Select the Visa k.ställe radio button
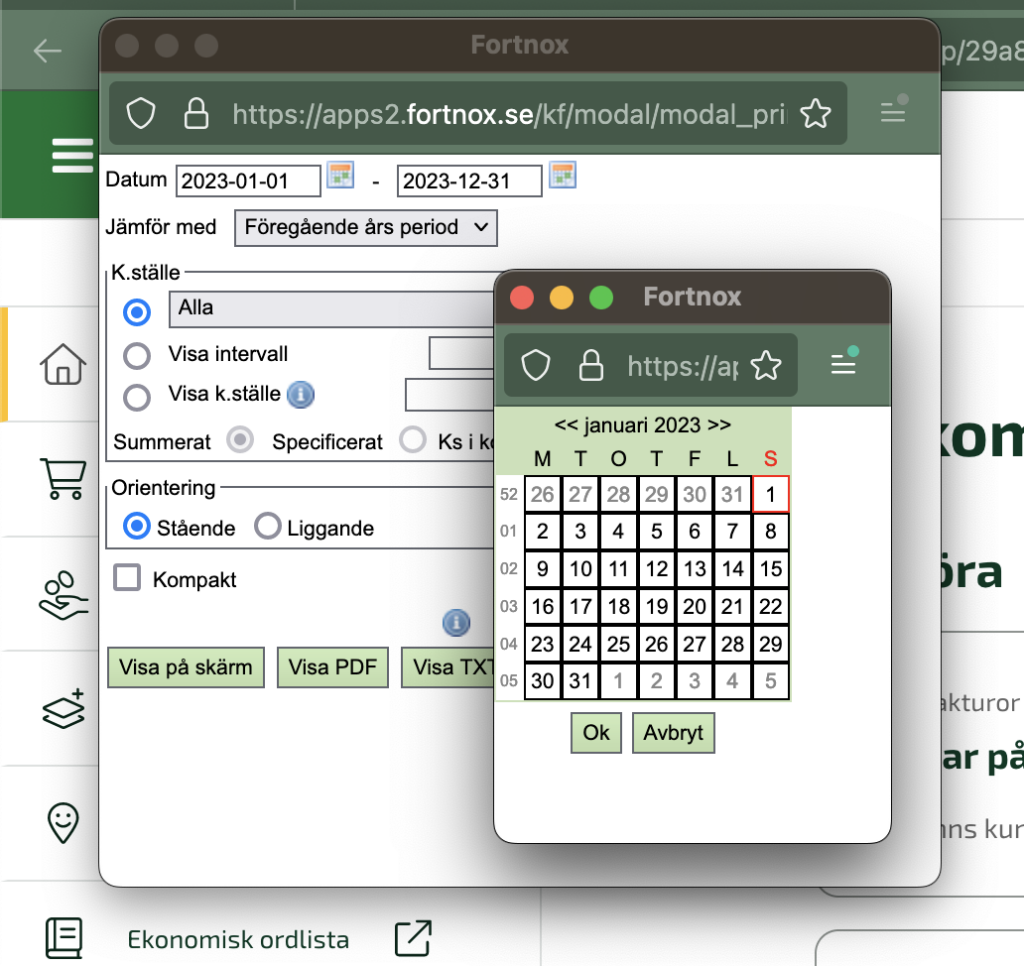The height and width of the screenshot is (966, 1024). (x=136, y=396)
